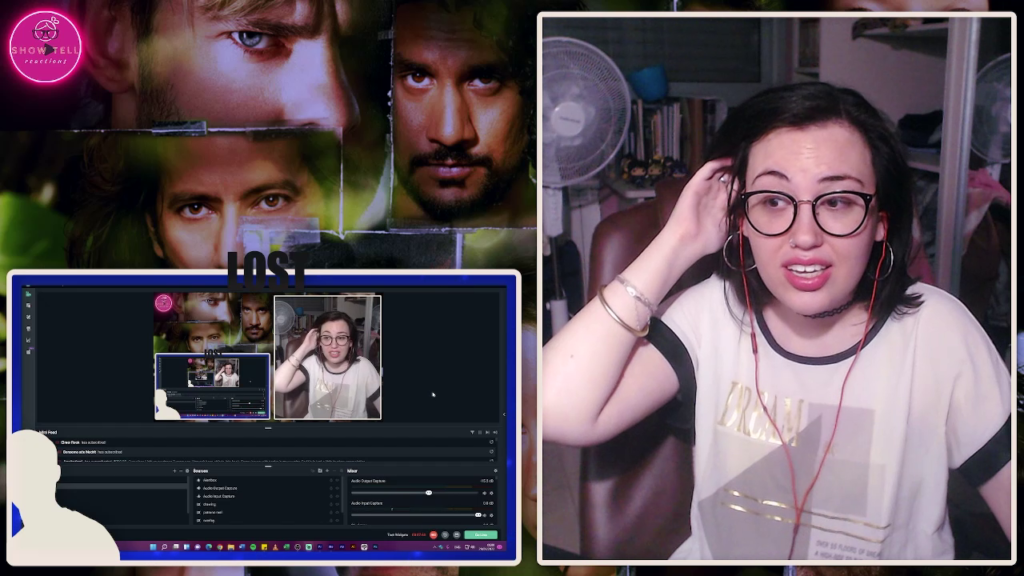The image size is (1024, 576).
Task: Open the Editor tab in left sidebar
Action: click(x=29, y=295)
